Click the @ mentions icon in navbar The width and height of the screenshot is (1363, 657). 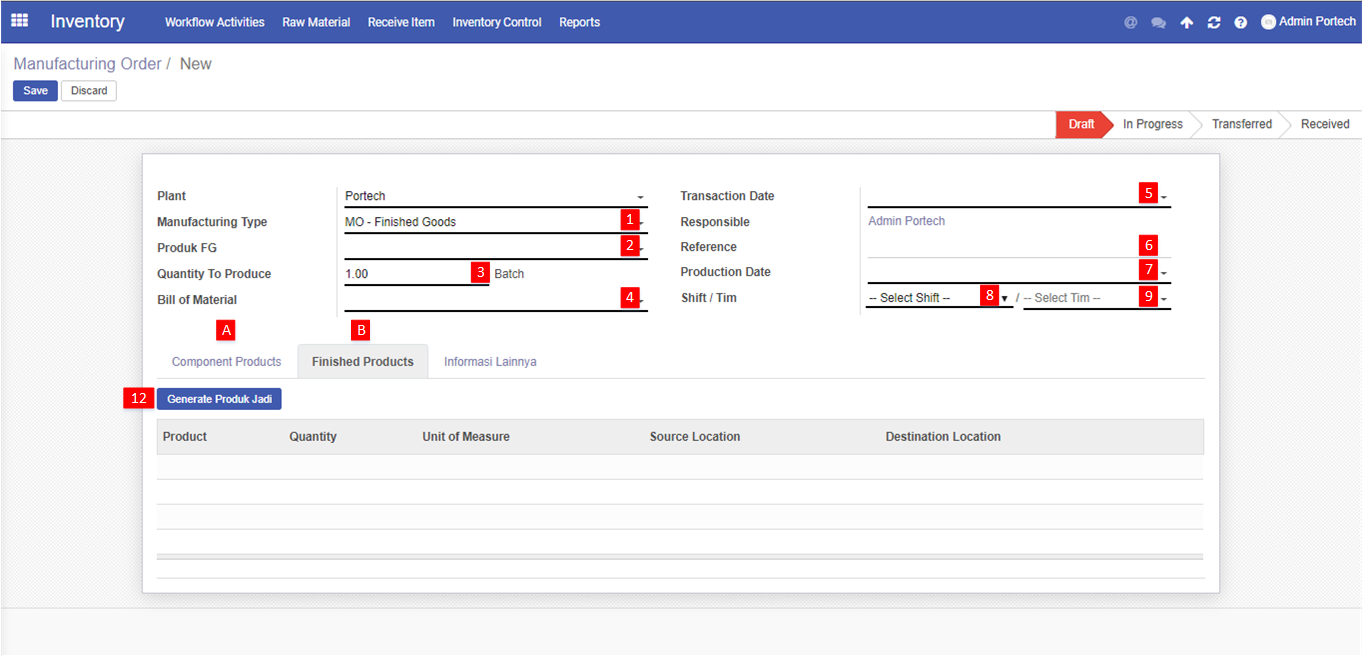[x=1131, y=22]
